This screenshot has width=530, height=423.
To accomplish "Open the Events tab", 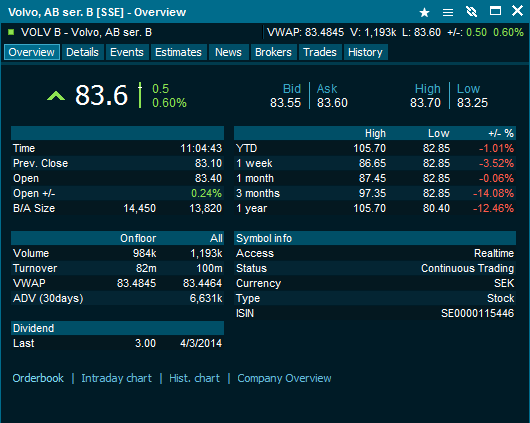I will coord(127,52).
